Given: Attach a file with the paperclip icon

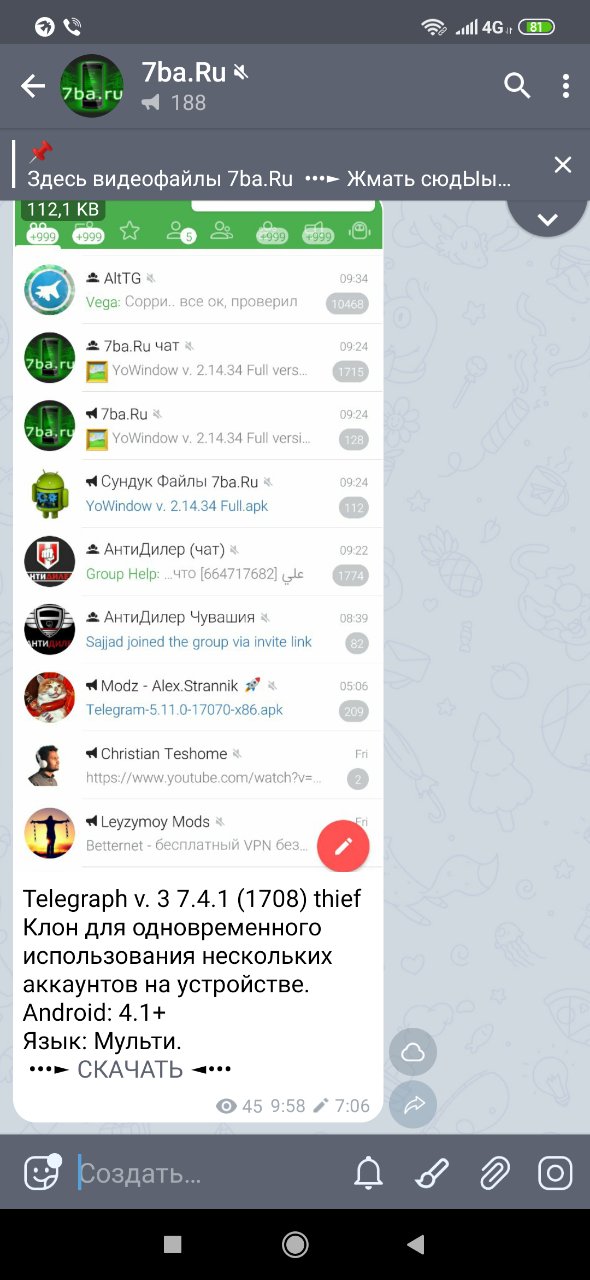Looking at the screenshot, I should click(x=494, y=1172).
